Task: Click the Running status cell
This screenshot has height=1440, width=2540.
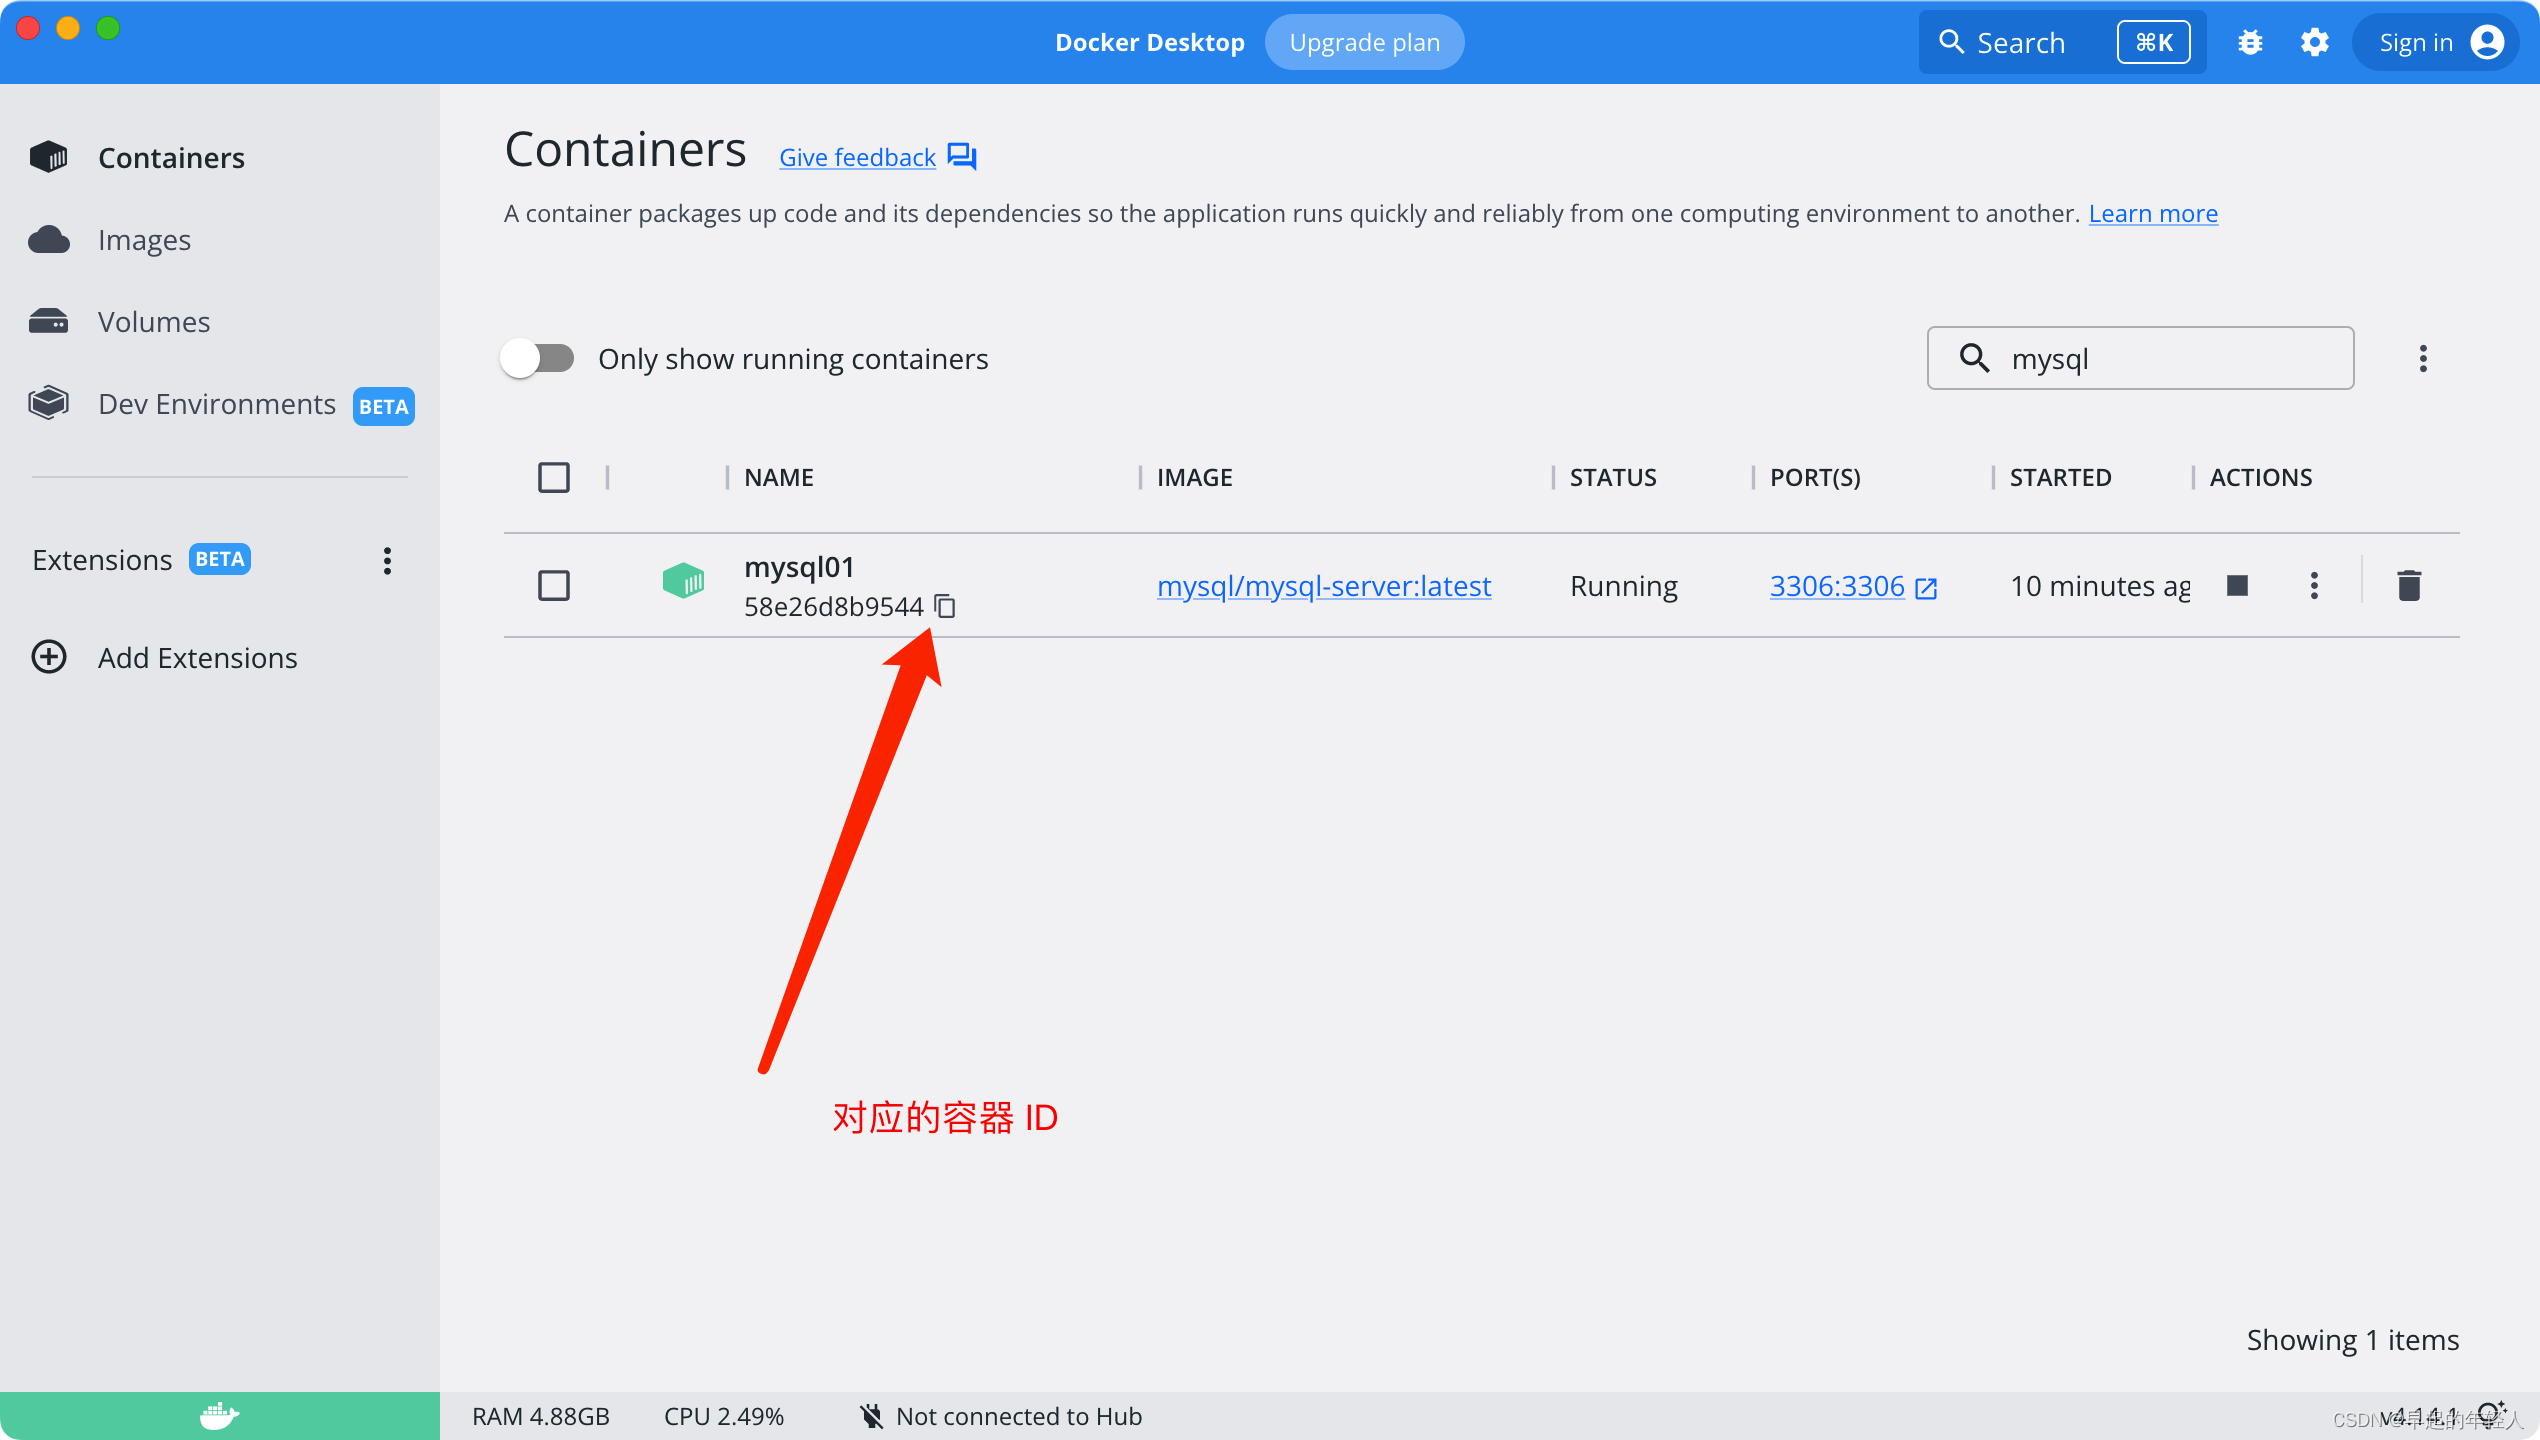Action: point(1623,586)
